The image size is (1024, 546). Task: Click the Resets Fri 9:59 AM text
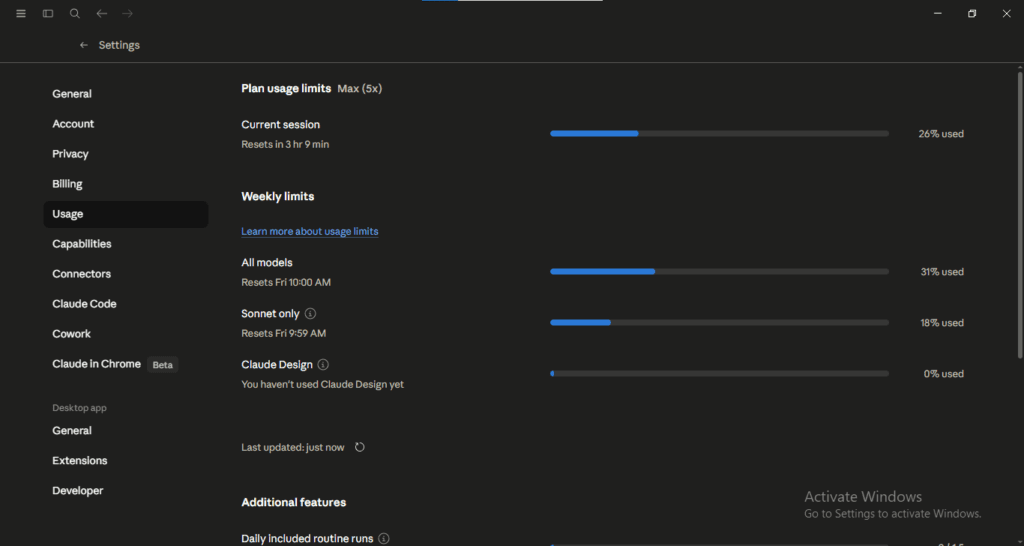pos(283,333)
